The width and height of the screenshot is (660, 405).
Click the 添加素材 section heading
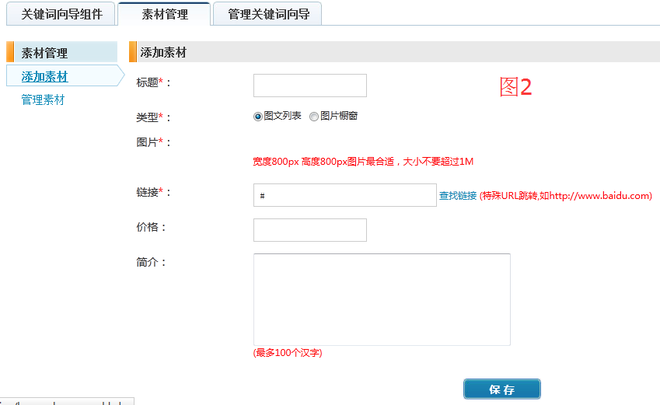coord(164,52)
